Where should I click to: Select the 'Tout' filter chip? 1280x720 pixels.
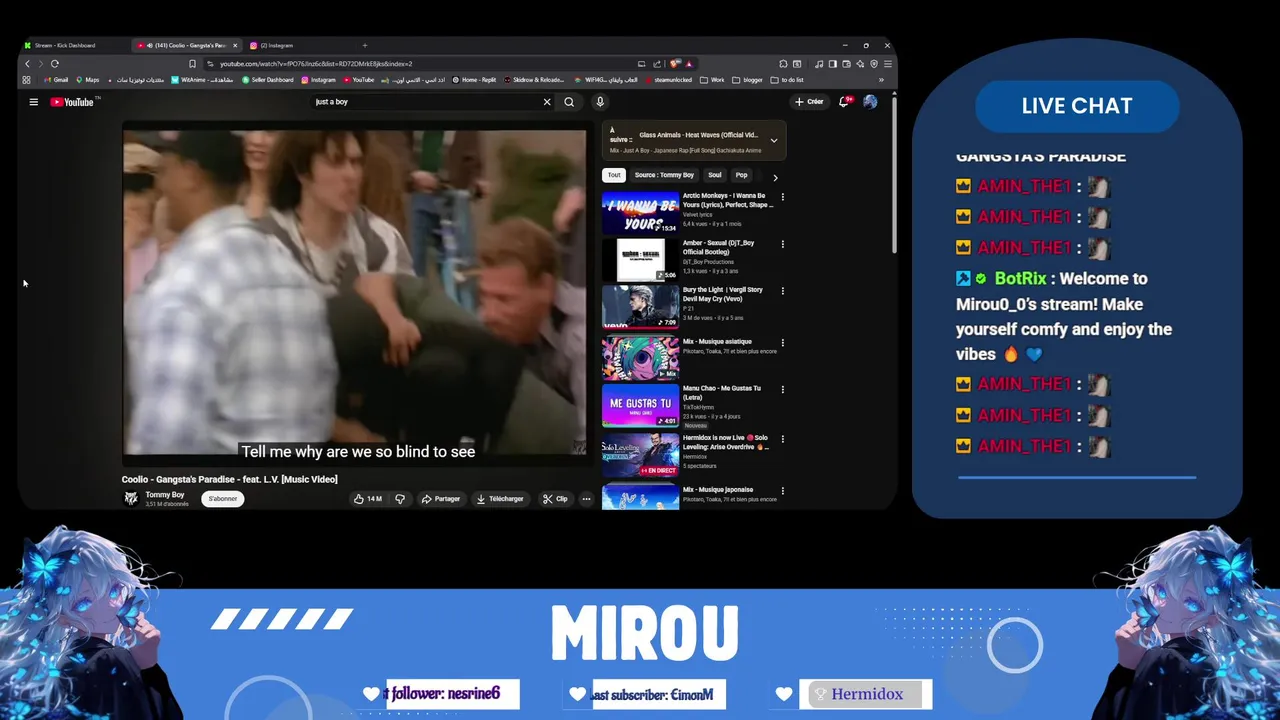tap(614, 175)
